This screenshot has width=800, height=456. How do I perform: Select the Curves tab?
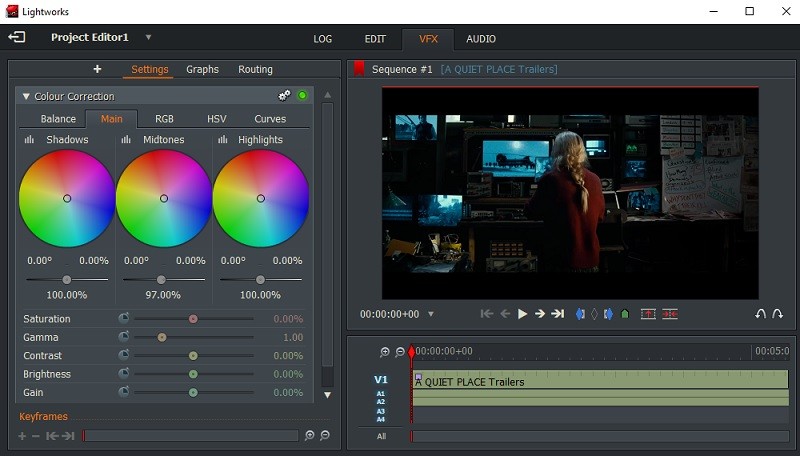point(270,119)
